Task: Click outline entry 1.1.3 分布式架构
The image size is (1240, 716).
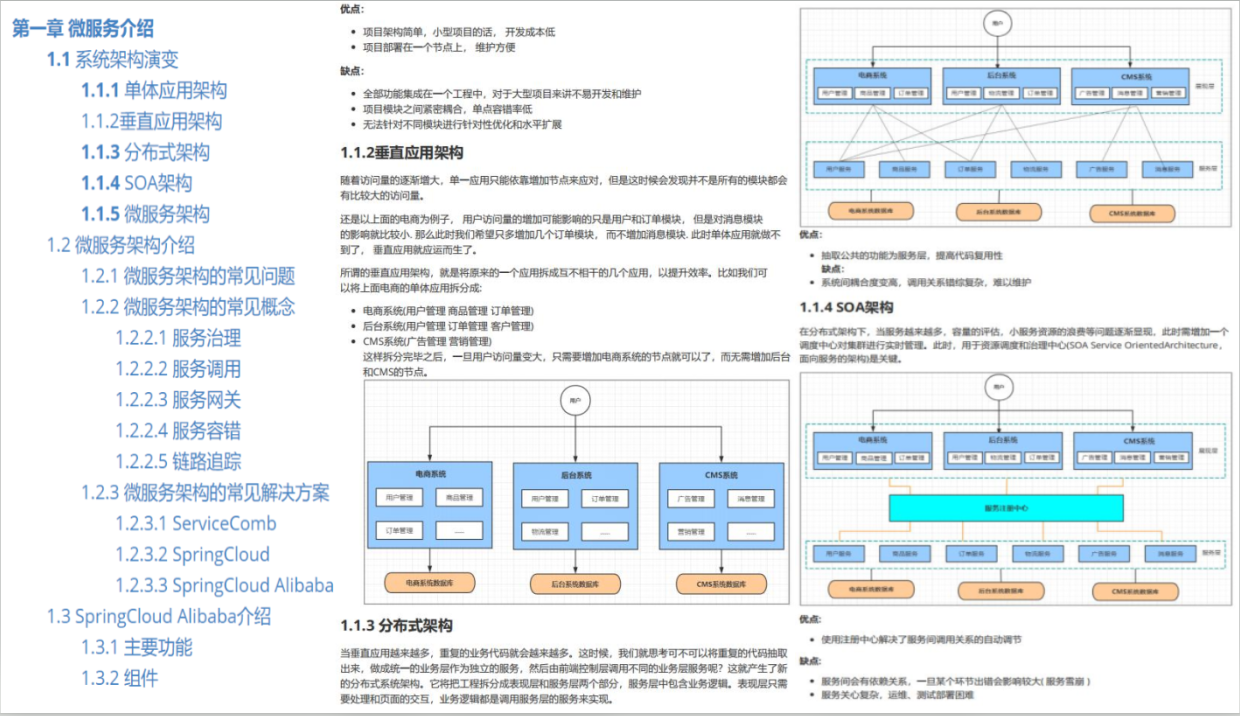Action: tap(146, 152)
